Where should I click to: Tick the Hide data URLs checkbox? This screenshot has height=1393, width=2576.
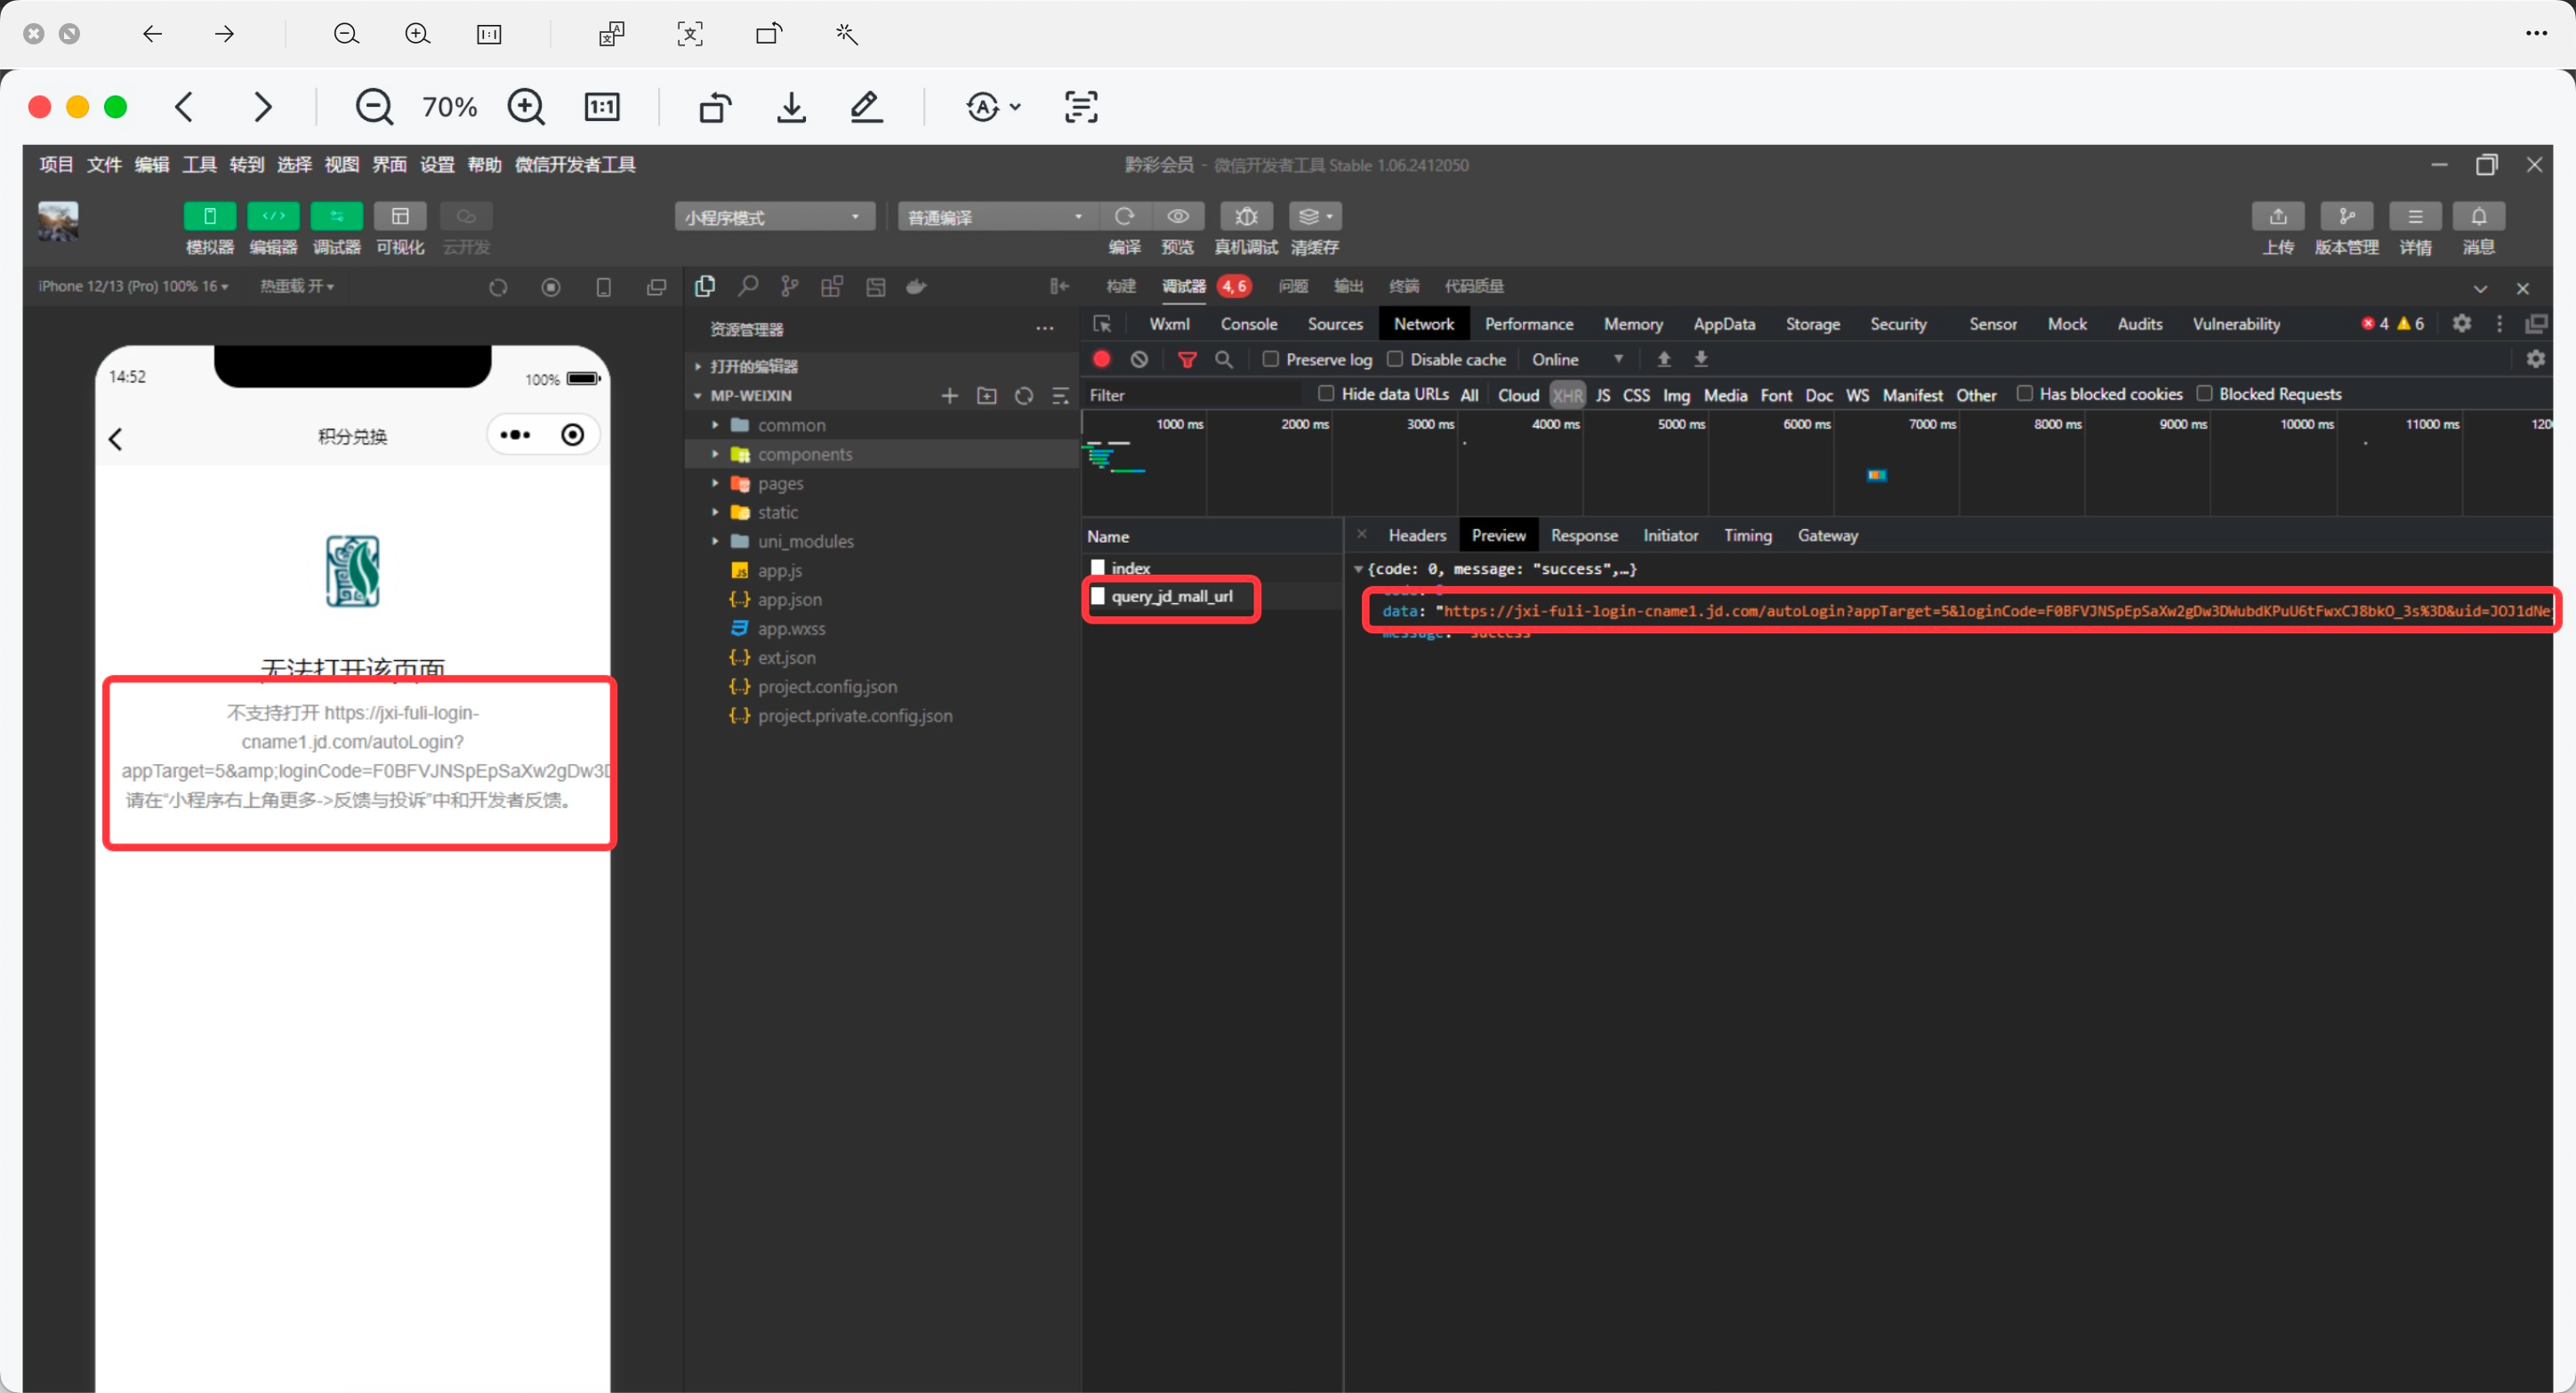[x=1326, y=394]
